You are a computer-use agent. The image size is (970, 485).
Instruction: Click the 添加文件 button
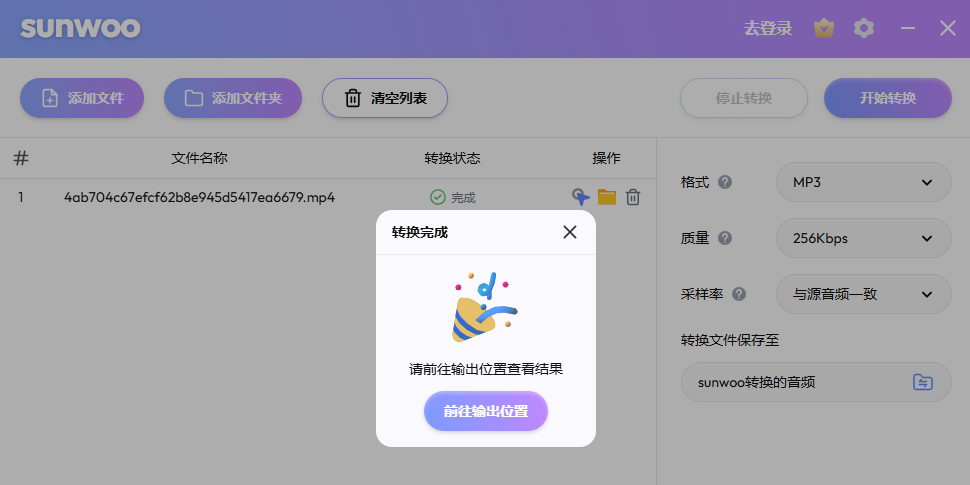click(82, 98)
